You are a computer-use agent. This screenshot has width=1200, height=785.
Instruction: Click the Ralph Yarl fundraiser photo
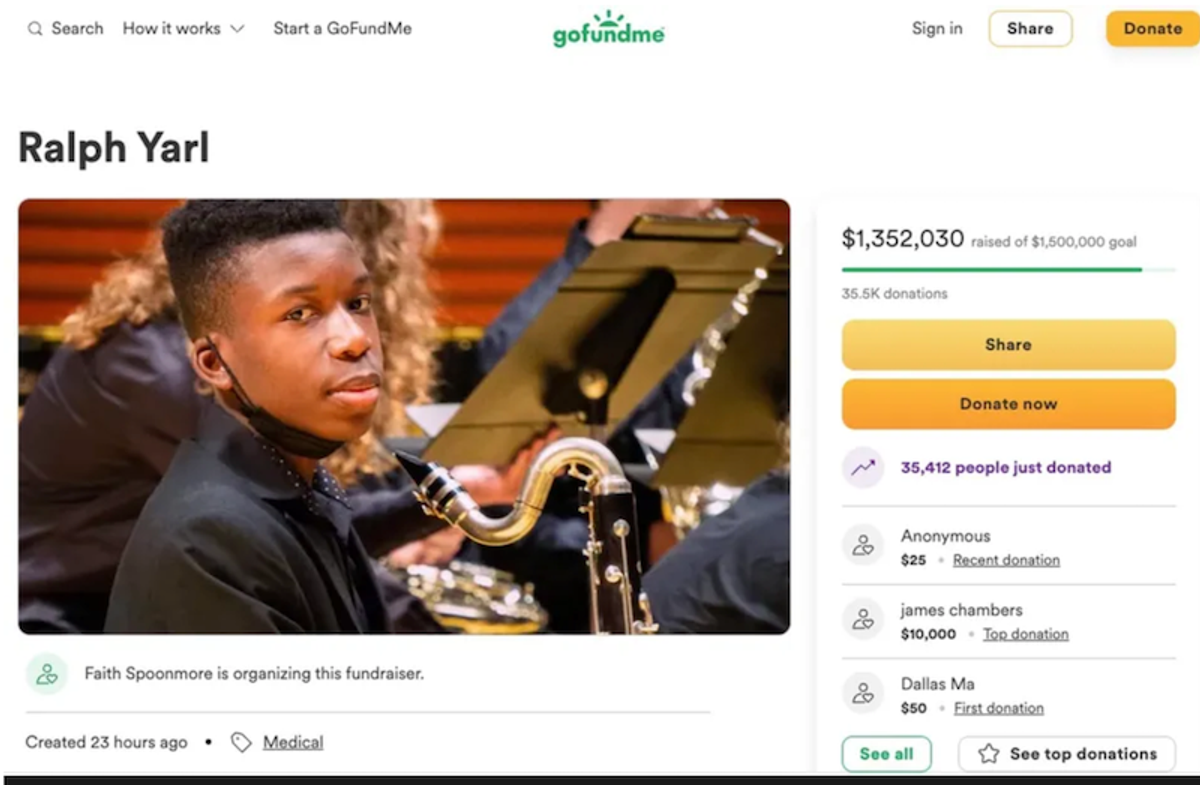click(404, 416)
